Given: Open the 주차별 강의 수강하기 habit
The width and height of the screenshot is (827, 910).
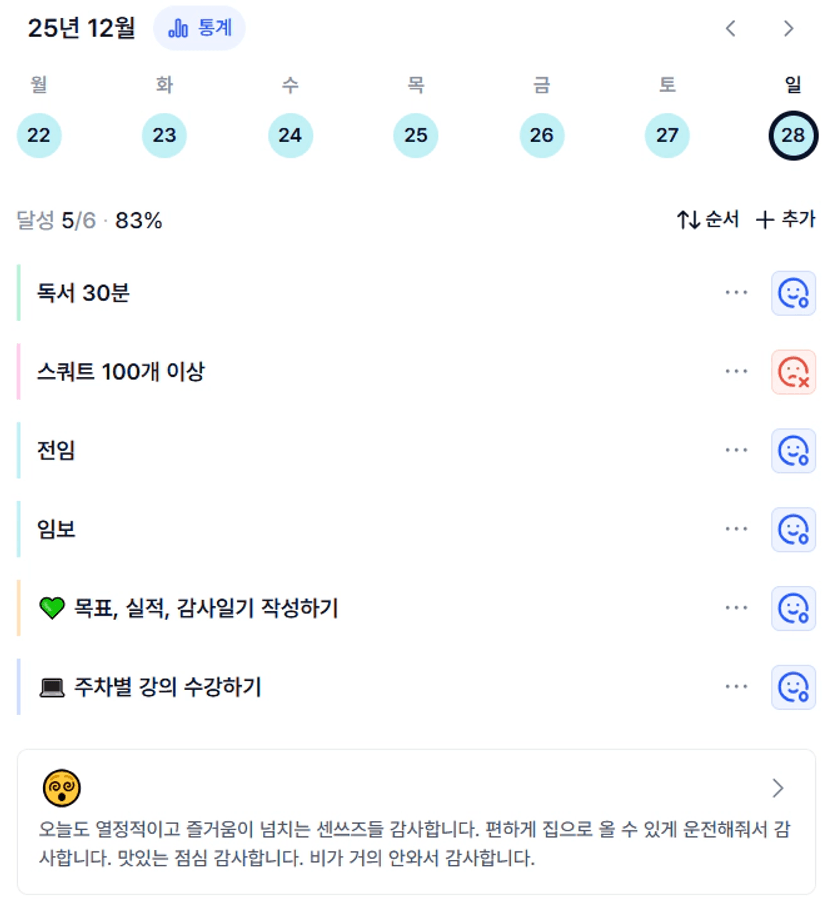Looking at the screenshot, I should pos(168,687).
